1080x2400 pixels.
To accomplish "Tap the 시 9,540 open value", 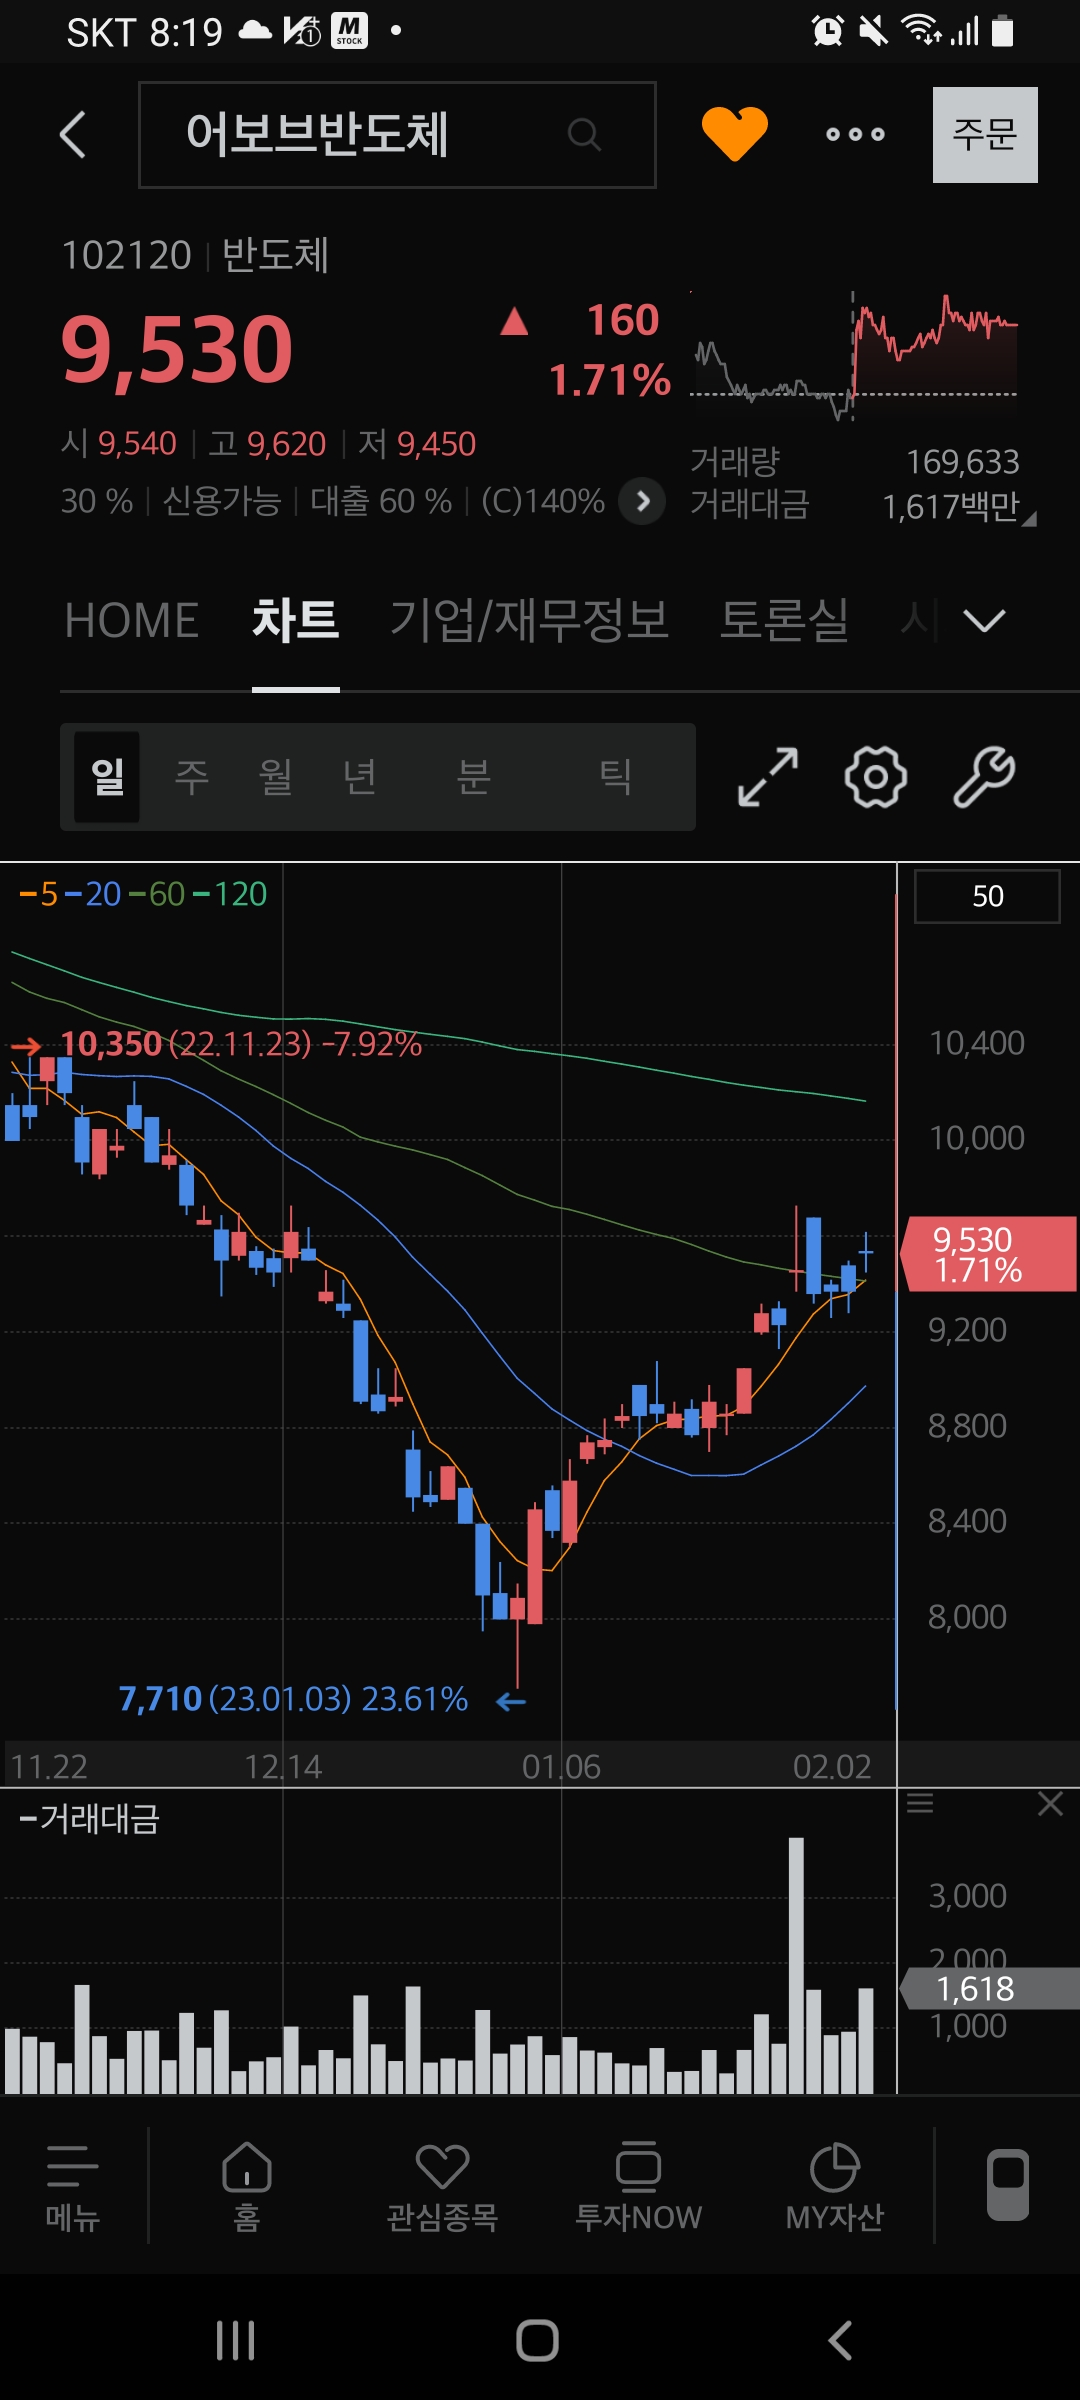I will pyautogui.click(x=119, y=444).
